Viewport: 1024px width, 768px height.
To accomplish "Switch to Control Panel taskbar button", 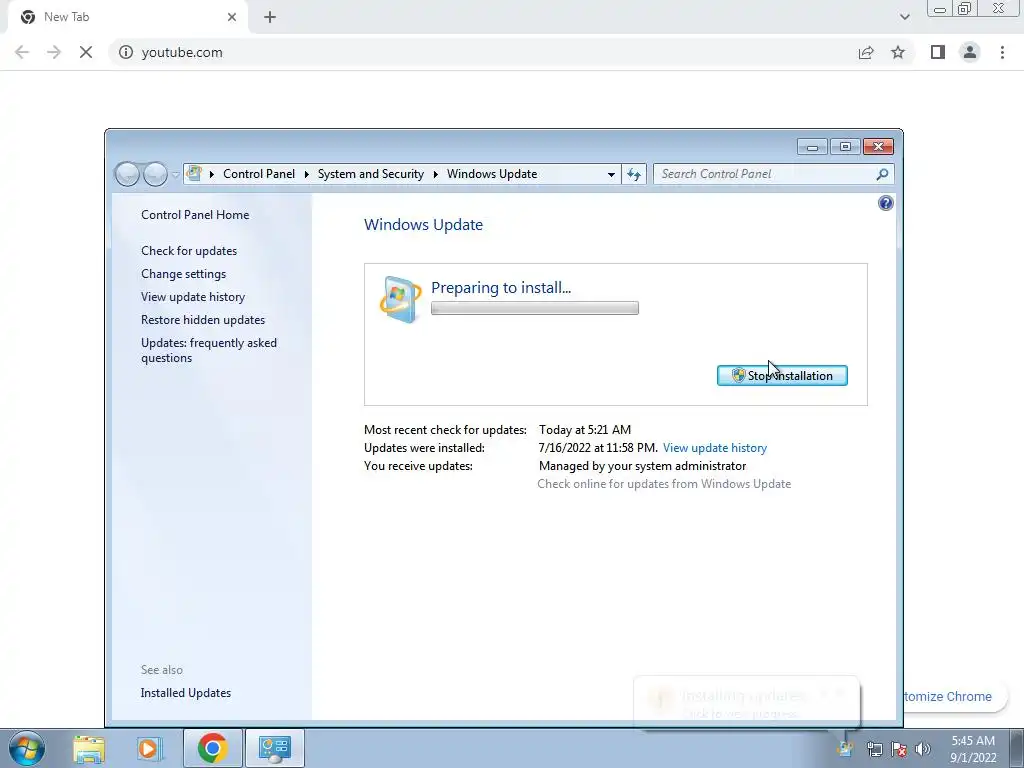I will coord(274,748).
